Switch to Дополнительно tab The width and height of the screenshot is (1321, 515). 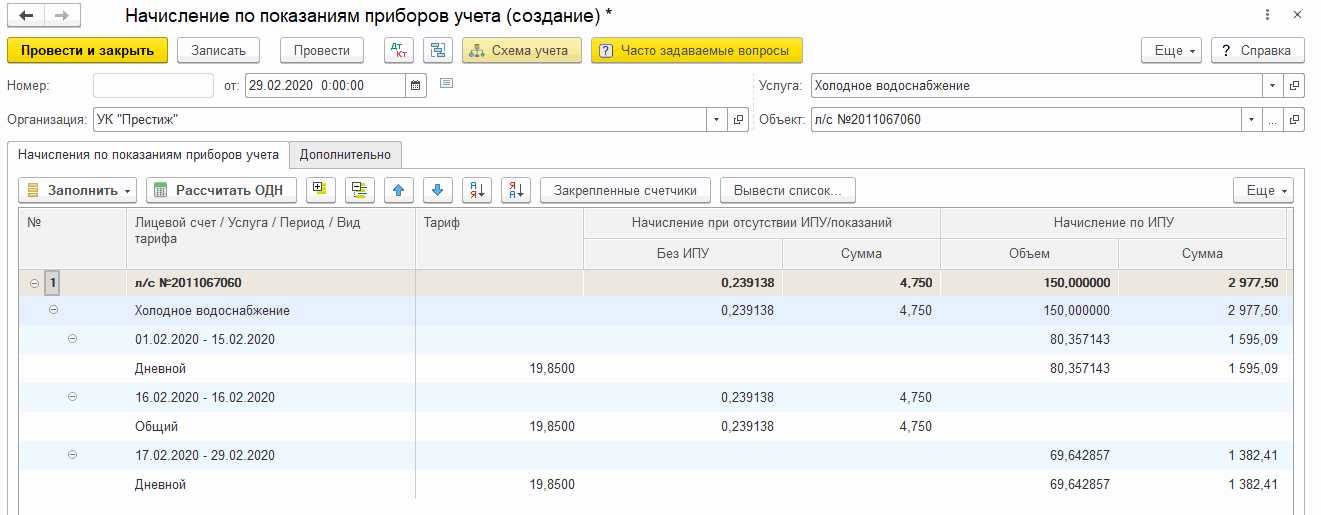click(x=346, y=155)
